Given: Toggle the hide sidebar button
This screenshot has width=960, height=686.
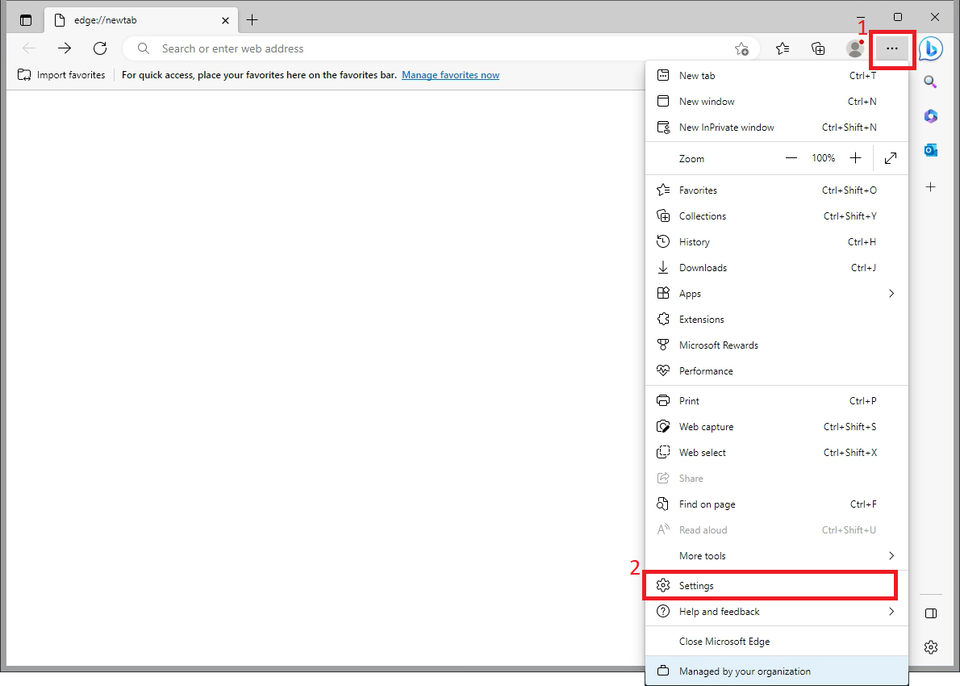Looking at the screenshot, I should click(931, 613).
